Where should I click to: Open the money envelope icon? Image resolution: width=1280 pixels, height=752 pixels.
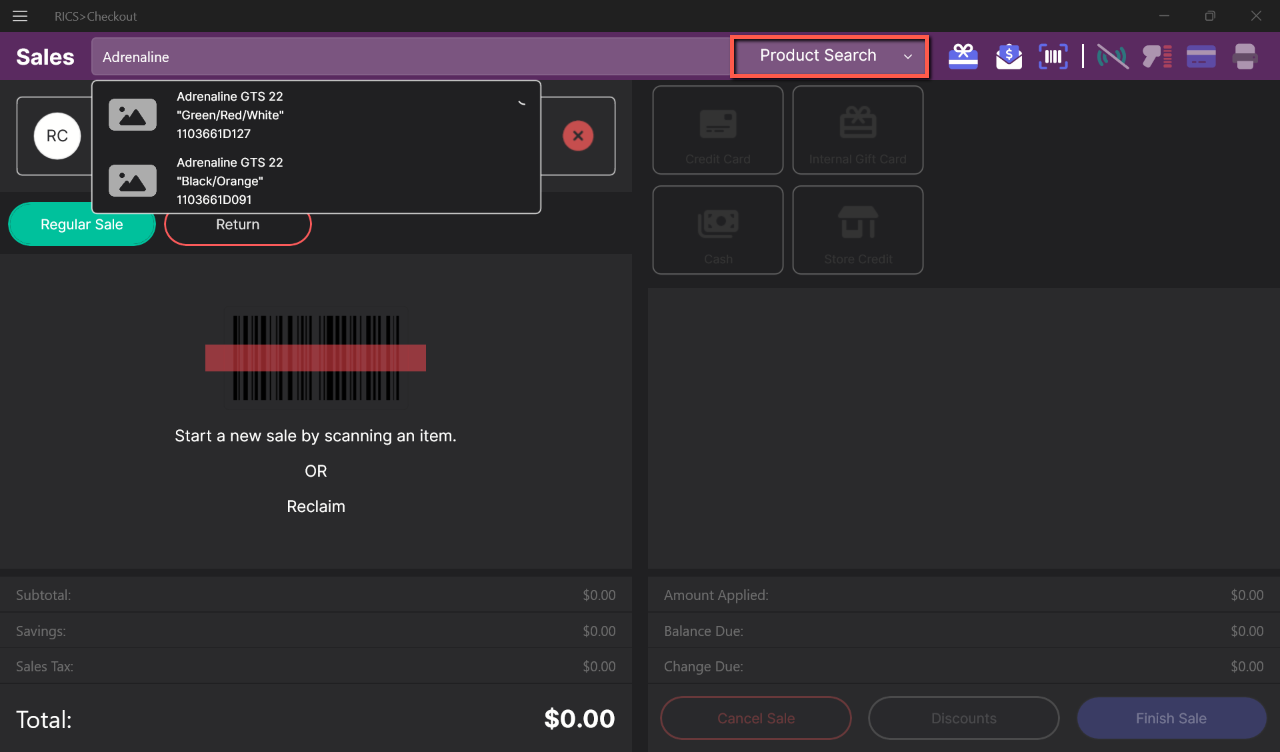1009,56
